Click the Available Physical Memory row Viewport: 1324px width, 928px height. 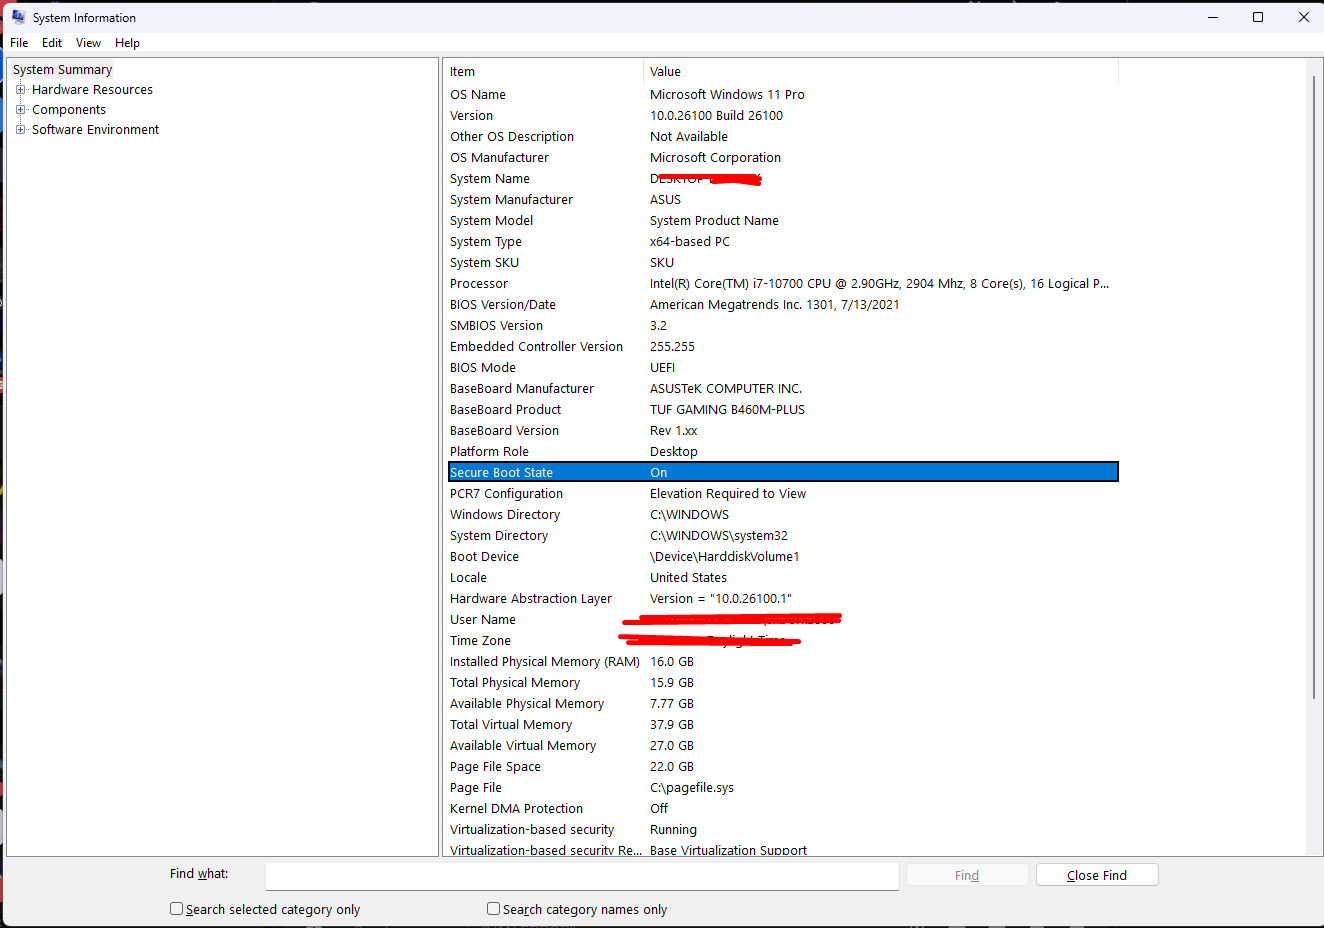pos(783,703)
